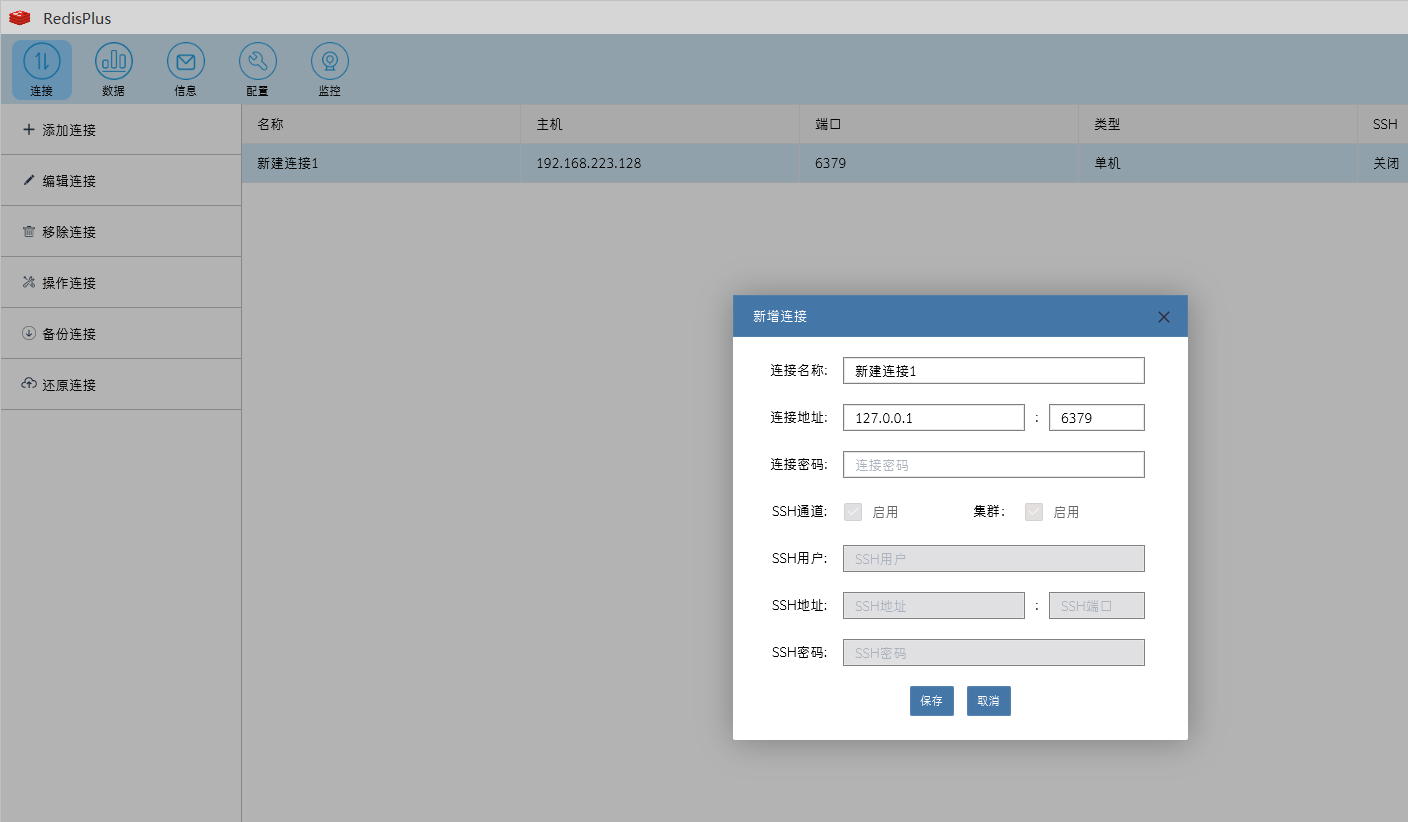Image resolution: width=1408 pixels, height=822 pixels.
Task: Choose 编辑连接 in the sidebar
Action: coord(121,181)
